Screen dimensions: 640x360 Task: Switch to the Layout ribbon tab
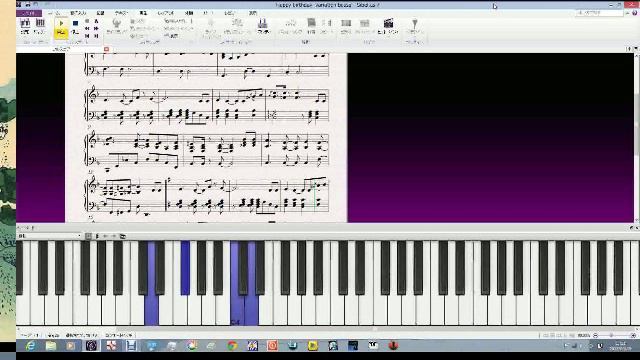(166, 13)
